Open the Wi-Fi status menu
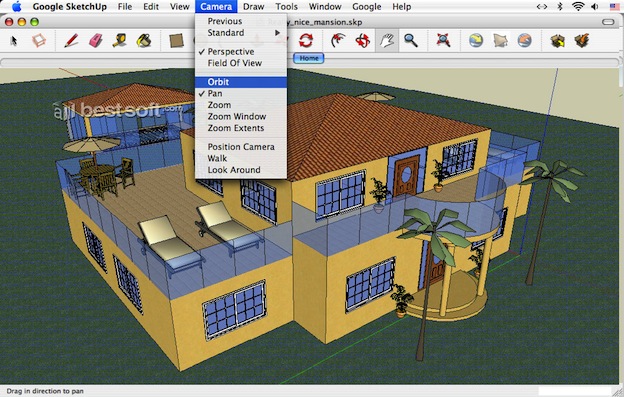This screenshot has height=397, width=624. tap(577, 6)
